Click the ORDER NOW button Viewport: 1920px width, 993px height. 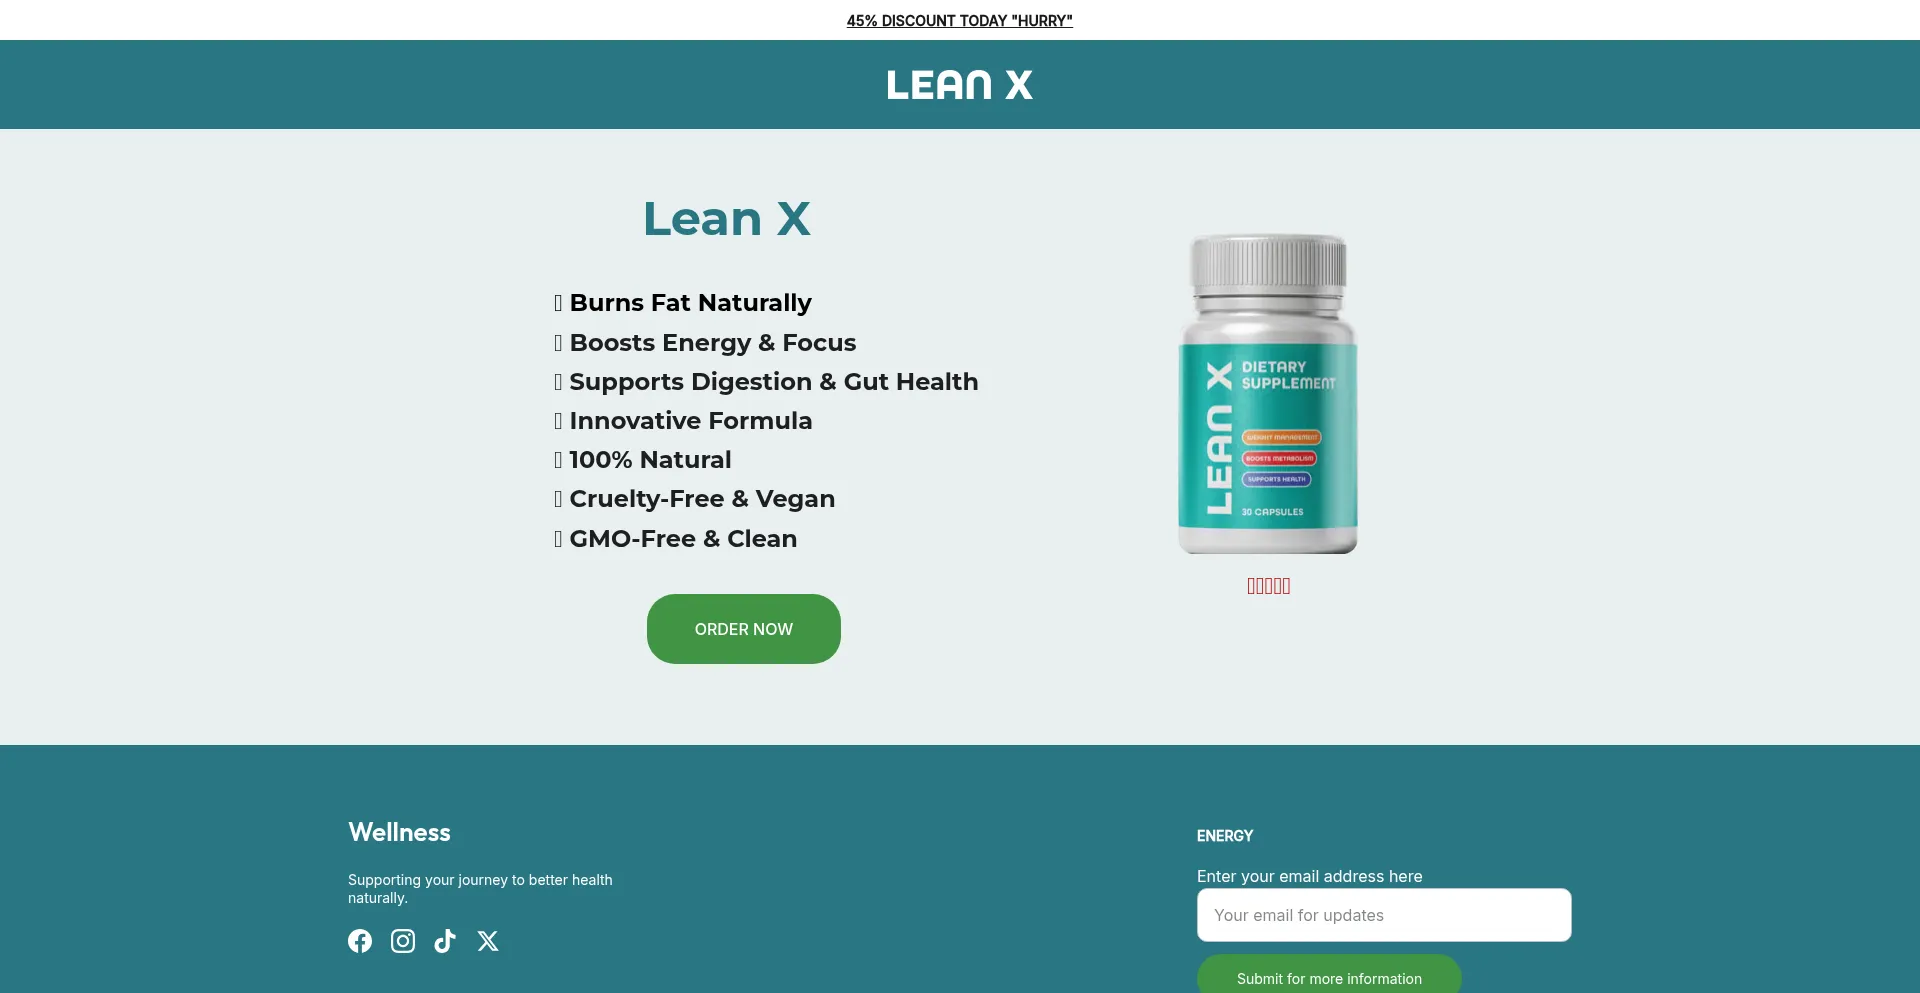744,629
